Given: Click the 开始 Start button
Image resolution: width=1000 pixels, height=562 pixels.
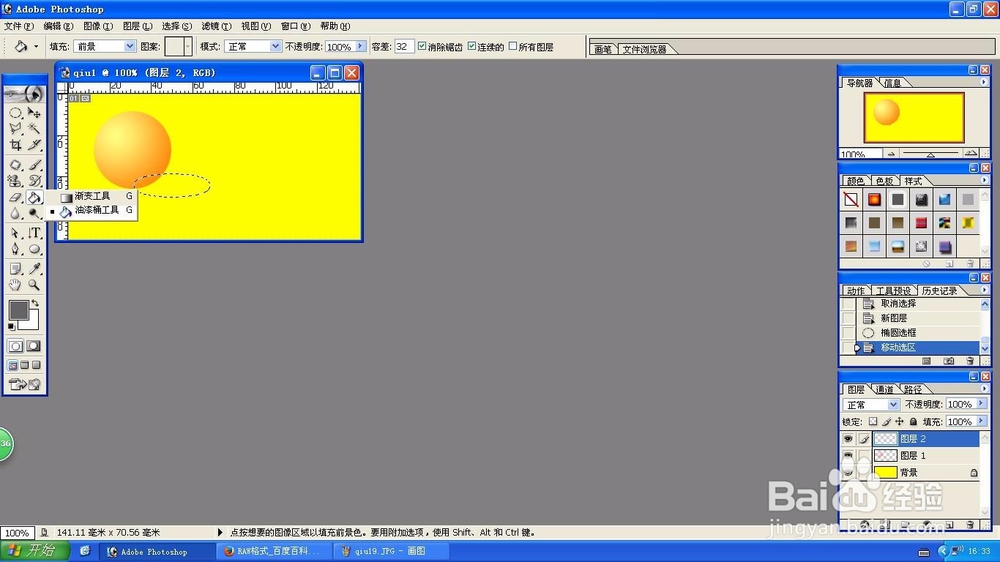Looking at the screenshot, I should click(33, 551).
